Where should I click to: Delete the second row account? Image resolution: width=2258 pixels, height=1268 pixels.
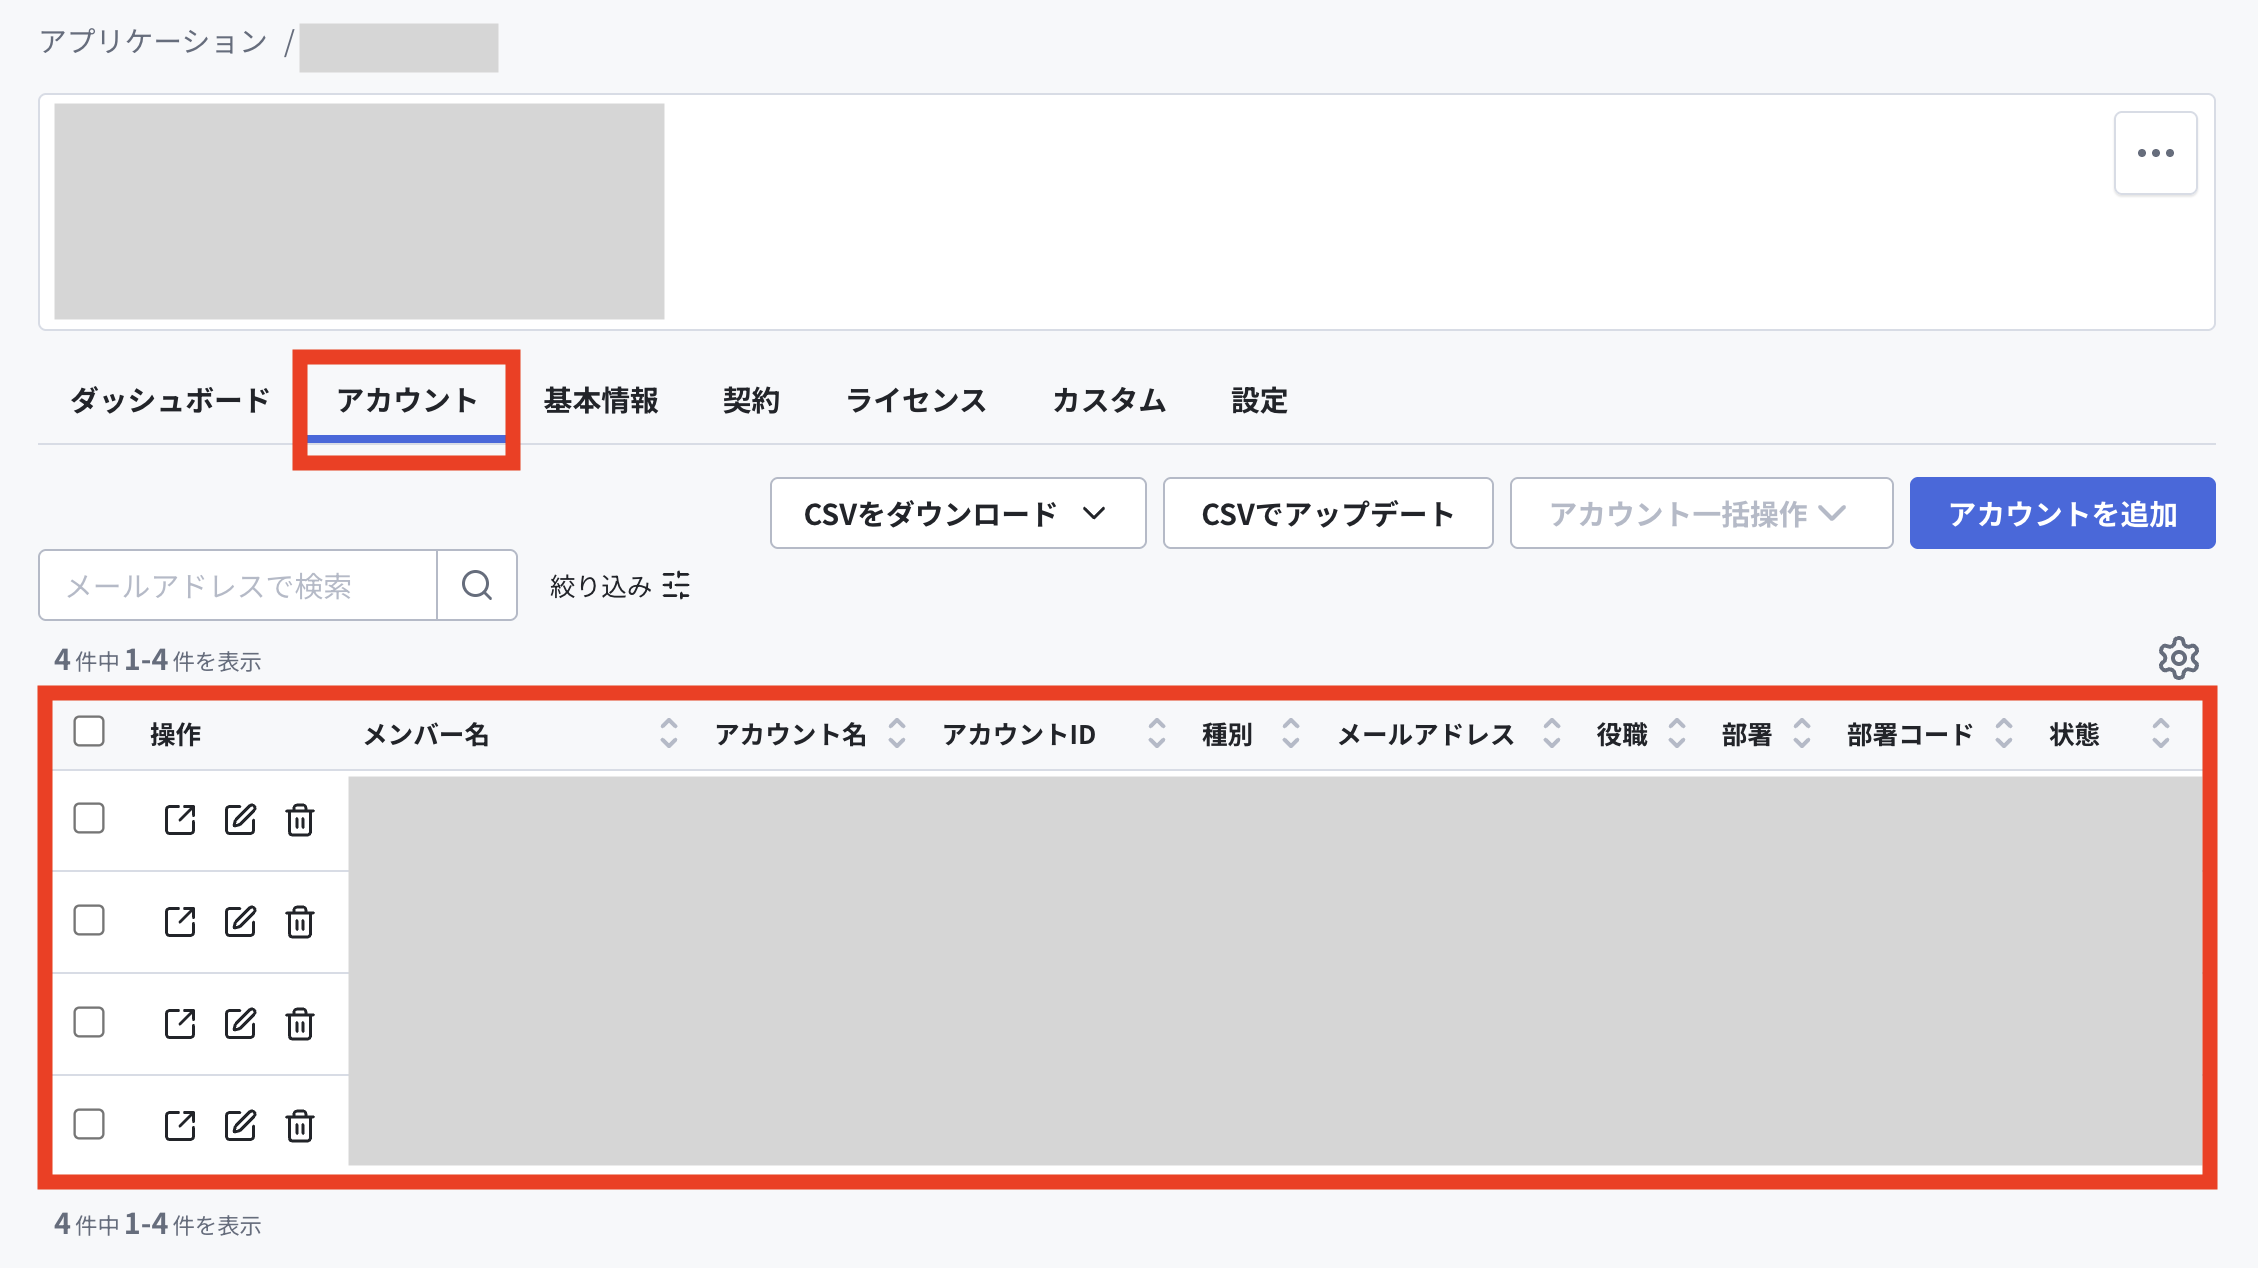tap(300, 922)
